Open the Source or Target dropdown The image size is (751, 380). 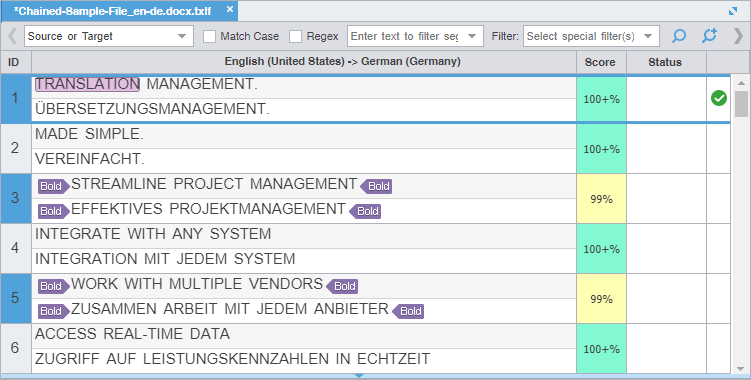[x=109, y=36]
